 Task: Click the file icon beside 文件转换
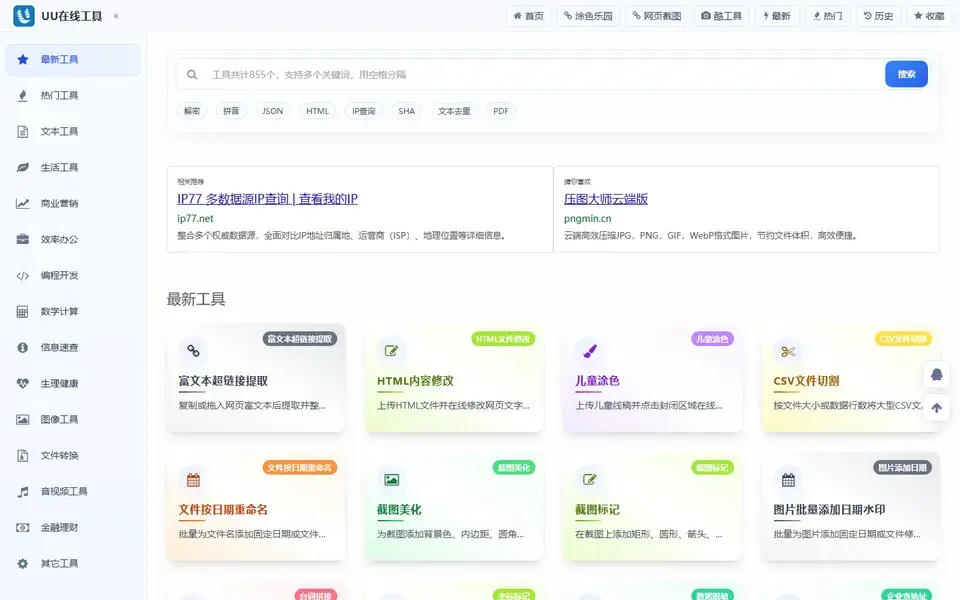pos(23,456)
